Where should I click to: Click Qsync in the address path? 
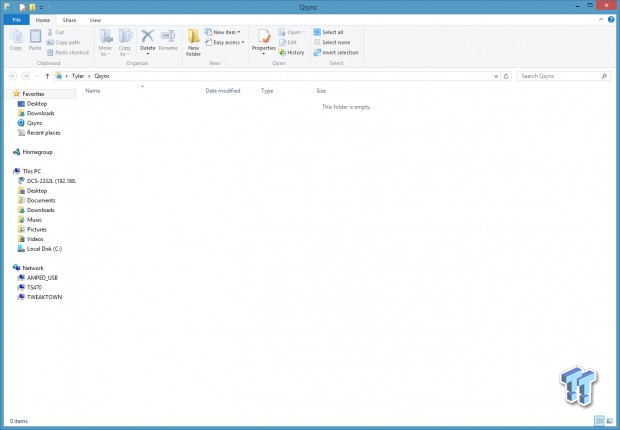coord(102,76)
